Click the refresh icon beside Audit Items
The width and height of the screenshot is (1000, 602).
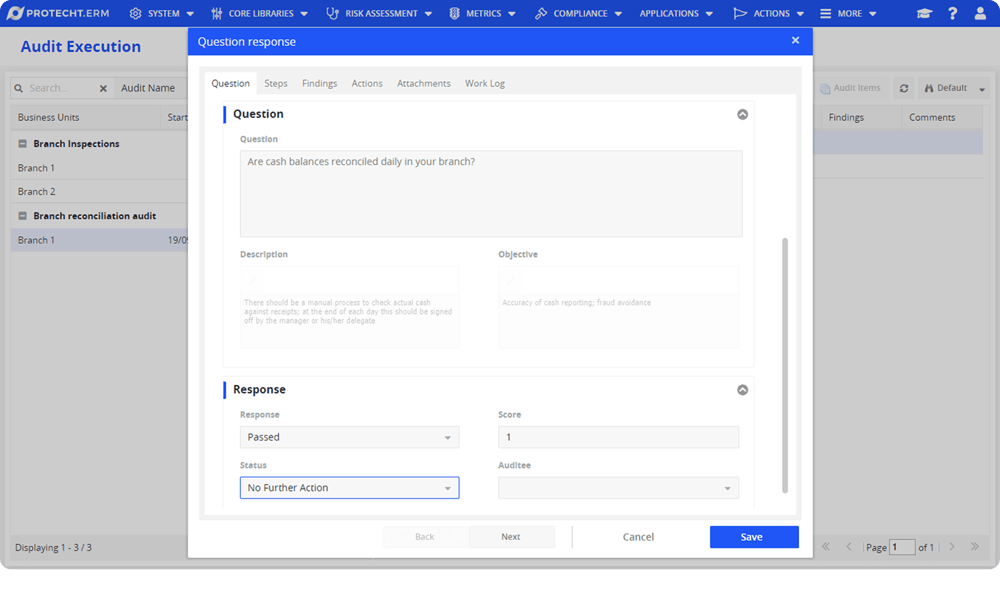click(904, 88)
